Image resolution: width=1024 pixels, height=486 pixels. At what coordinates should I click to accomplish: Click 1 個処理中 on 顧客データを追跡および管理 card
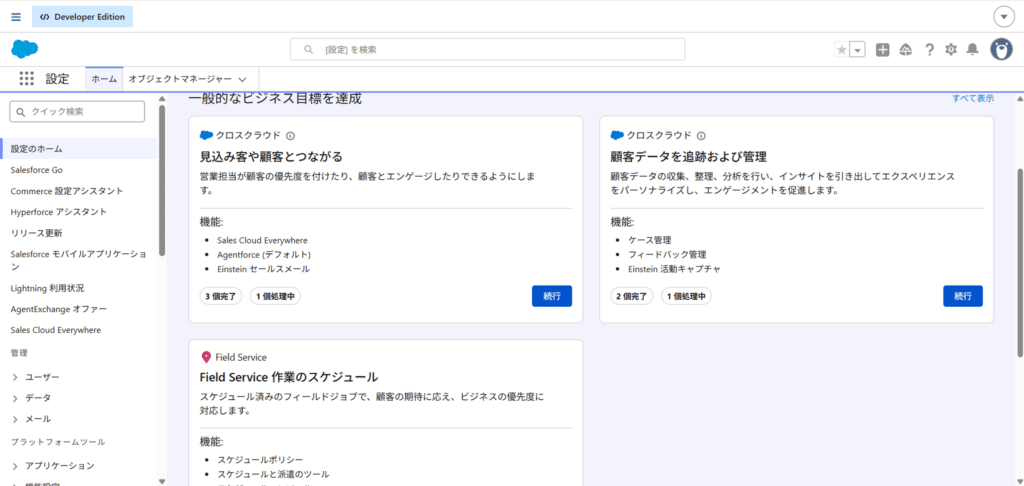tap(686, 296)
